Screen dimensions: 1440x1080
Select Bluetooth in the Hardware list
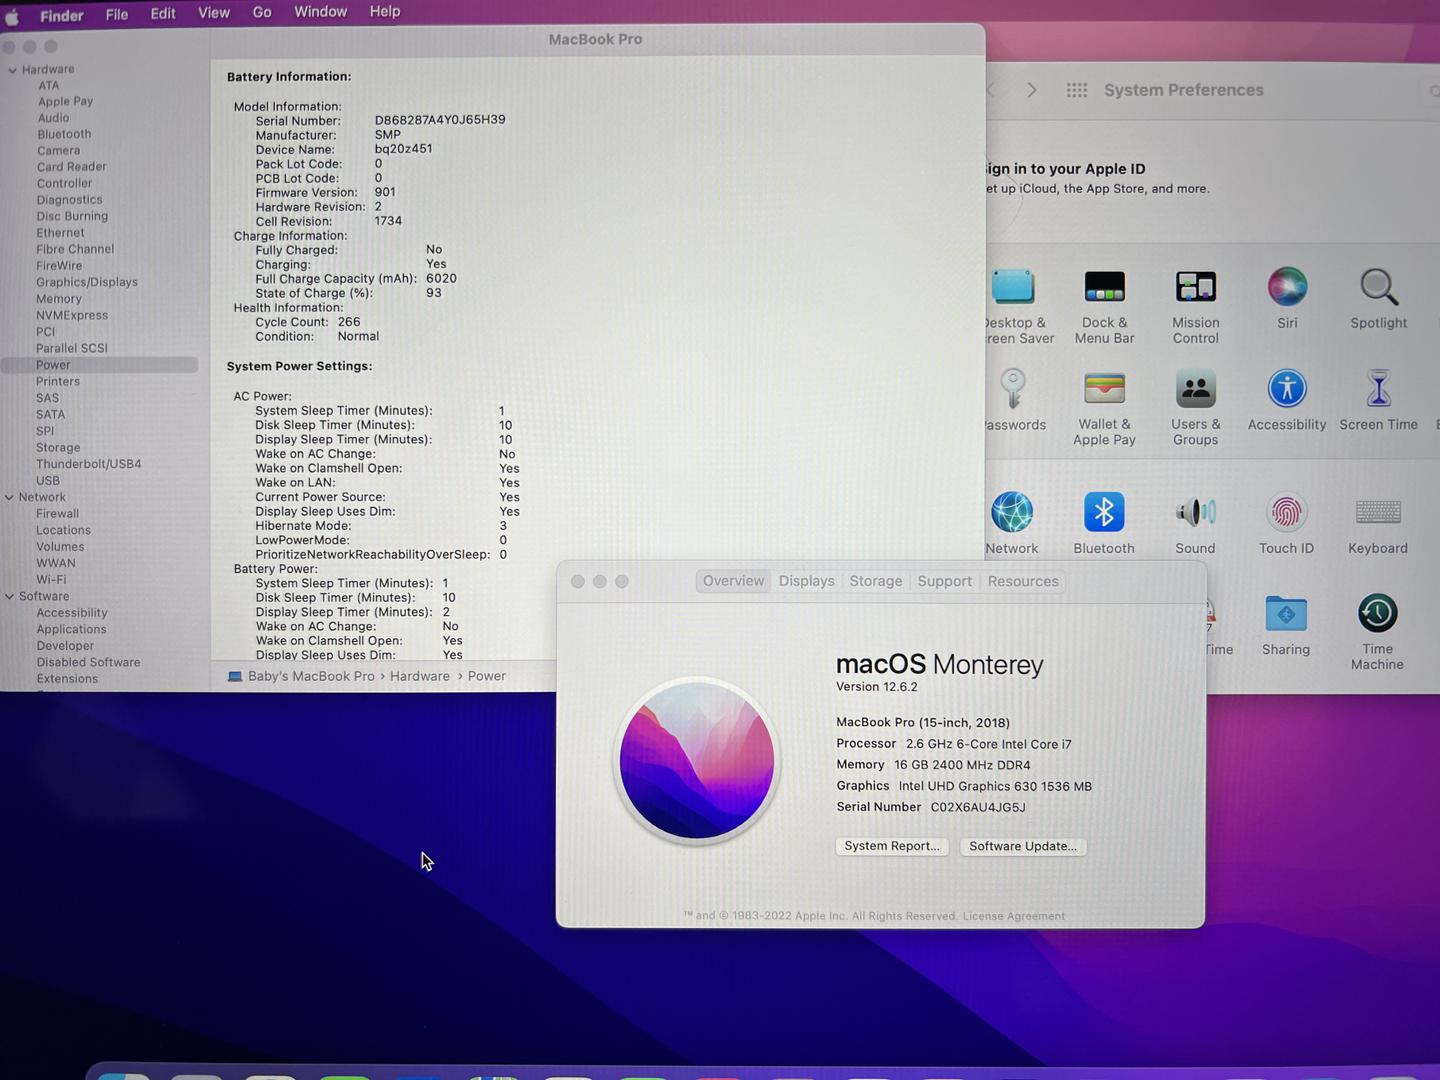(64, 134)
